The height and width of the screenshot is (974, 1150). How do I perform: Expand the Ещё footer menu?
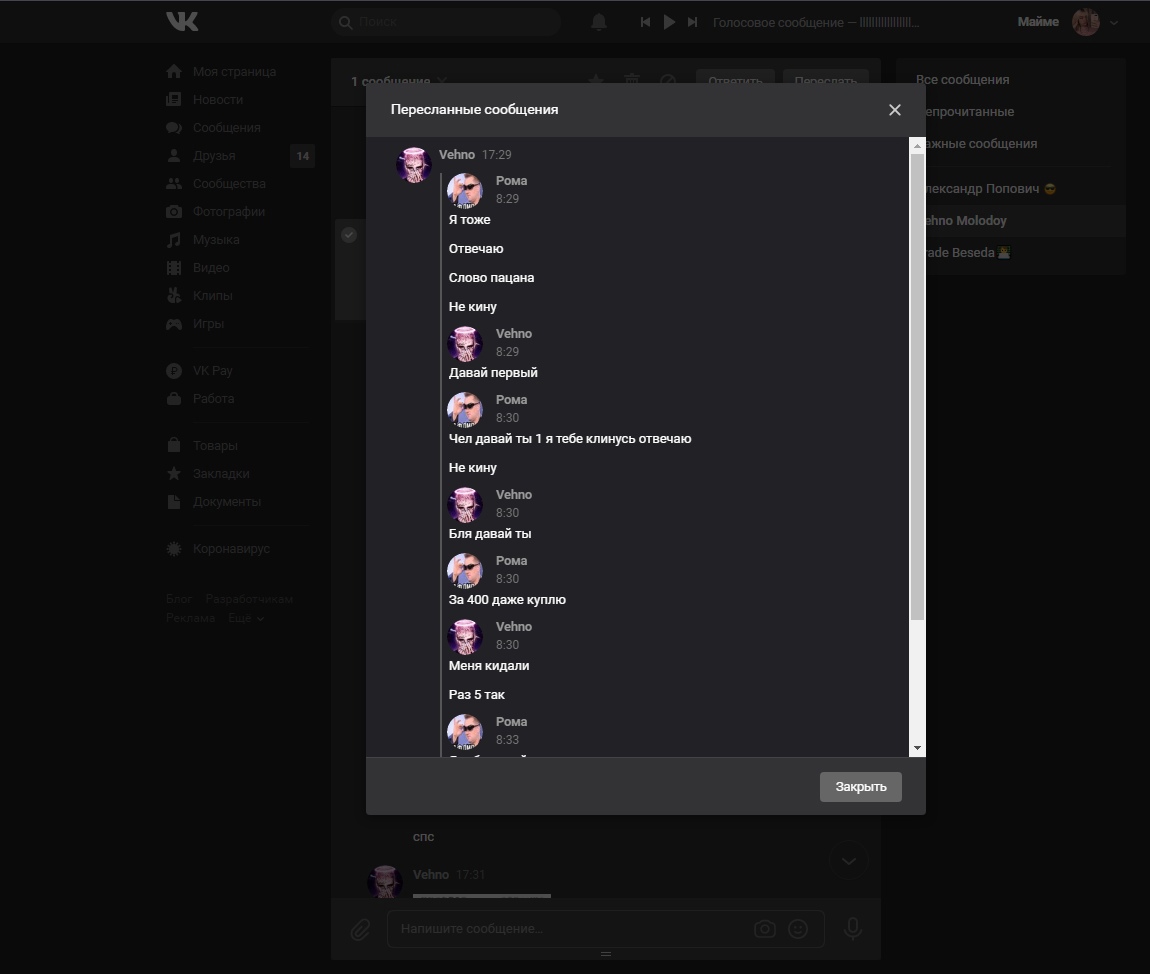tap(245, 619)
